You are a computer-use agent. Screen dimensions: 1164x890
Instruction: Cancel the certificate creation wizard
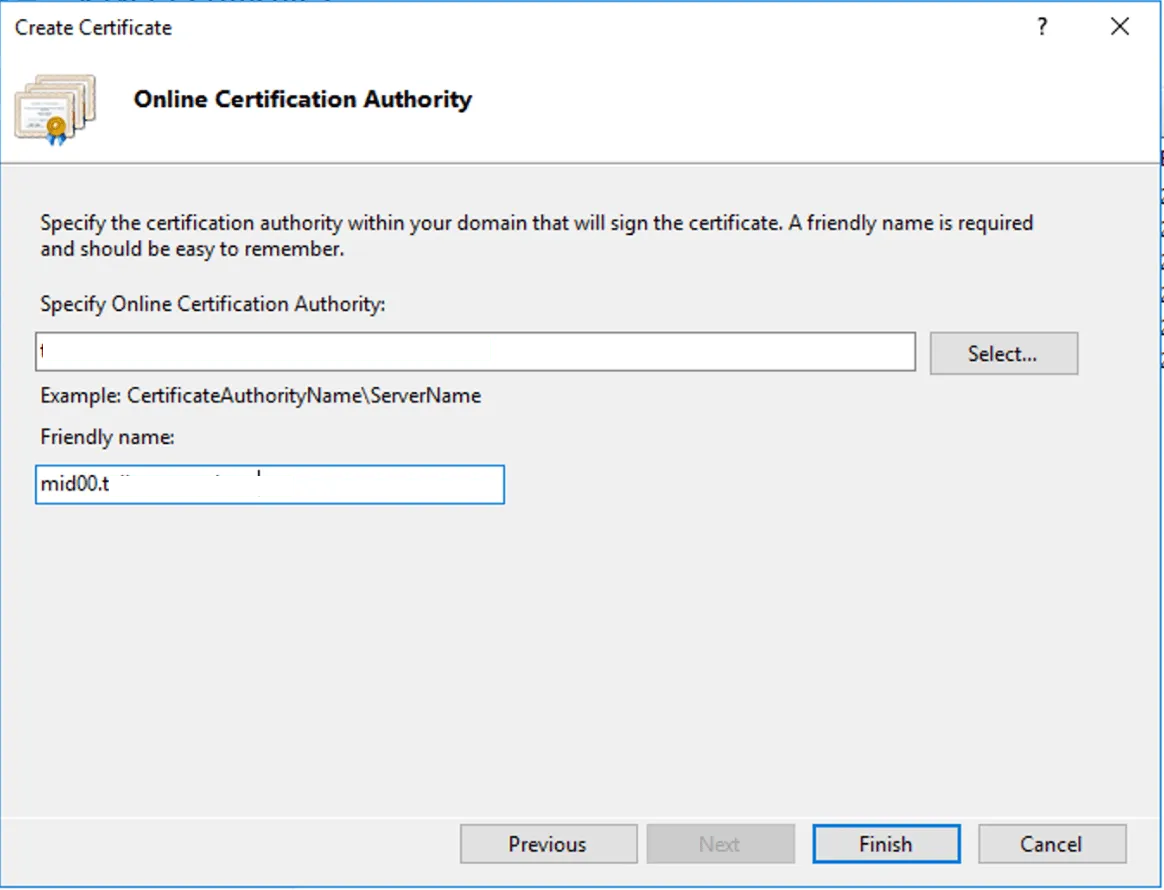point(1052,843)
